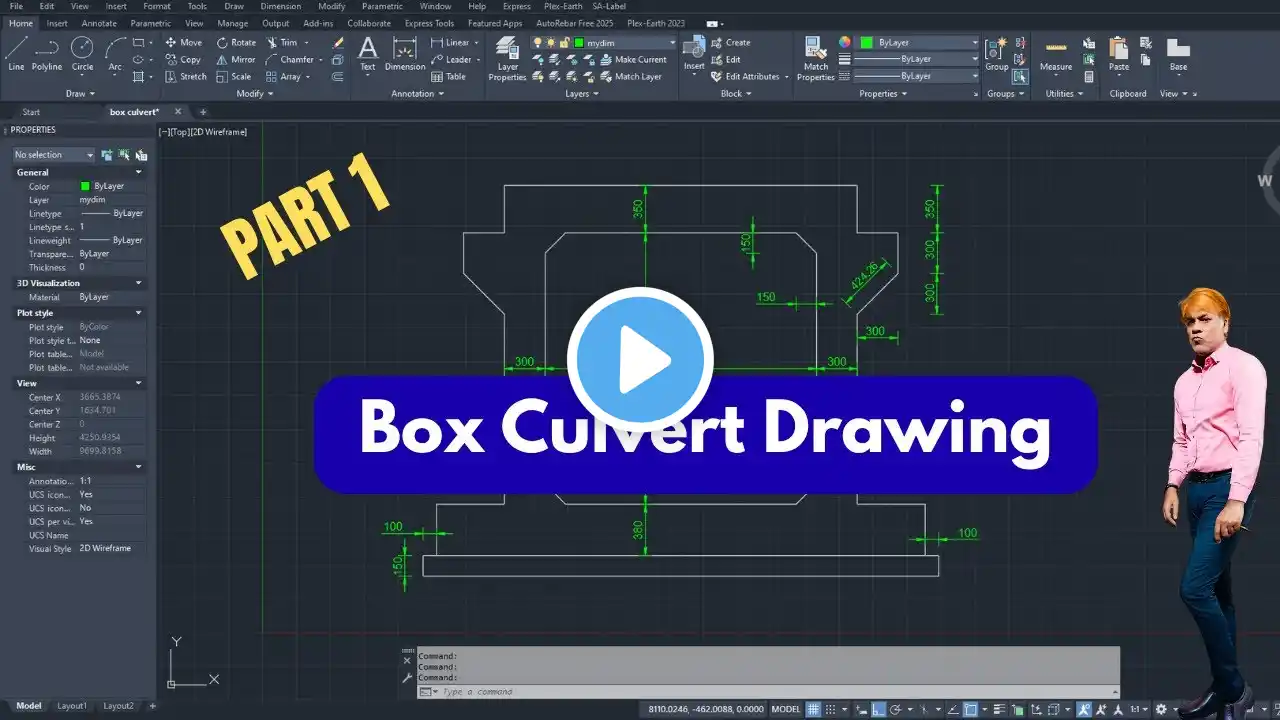
Task: Activate the Stretch command
Action: point(186,76)
